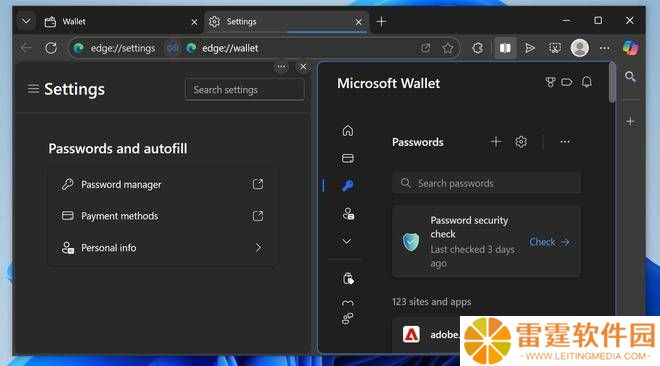Add a sidebar app with plus

point(630,122)
